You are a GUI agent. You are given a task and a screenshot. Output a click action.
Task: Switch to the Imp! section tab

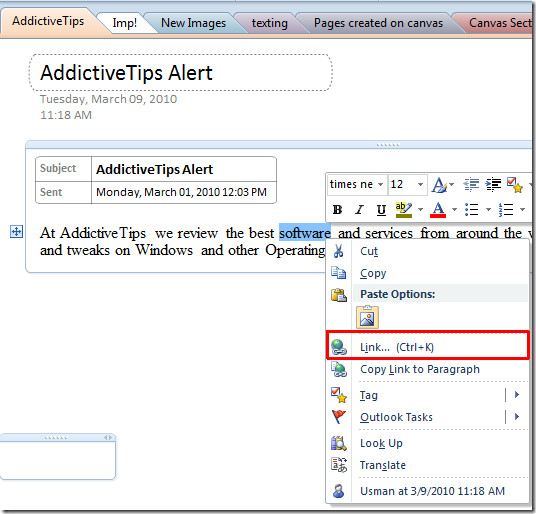click(x=124, y=23)
